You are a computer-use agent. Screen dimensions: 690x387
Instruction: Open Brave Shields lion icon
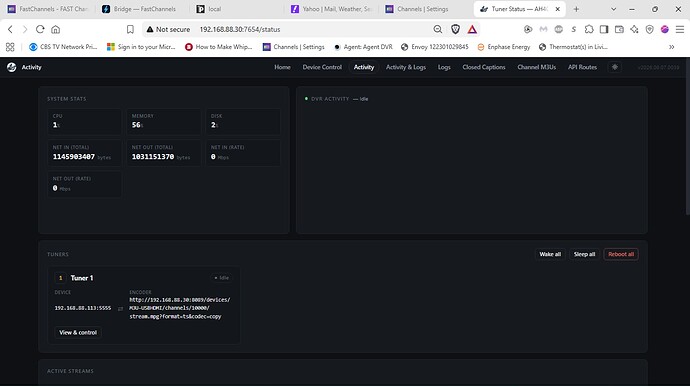tap(455, 29)
